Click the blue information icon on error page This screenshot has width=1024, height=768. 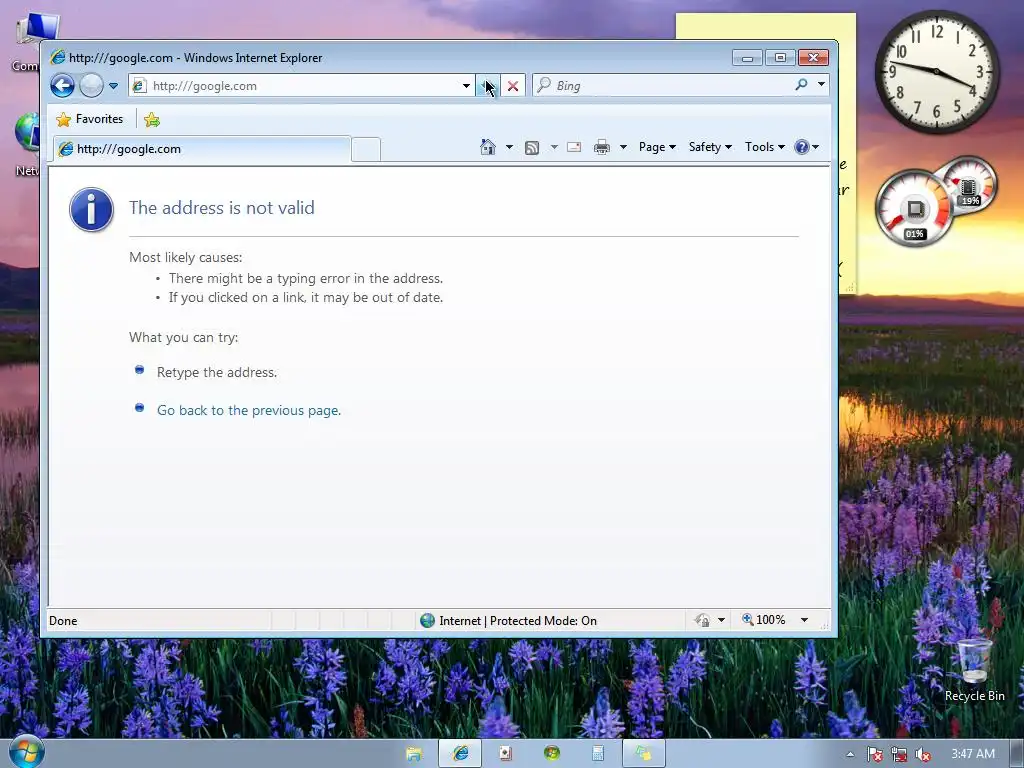(x=91, y=210)
